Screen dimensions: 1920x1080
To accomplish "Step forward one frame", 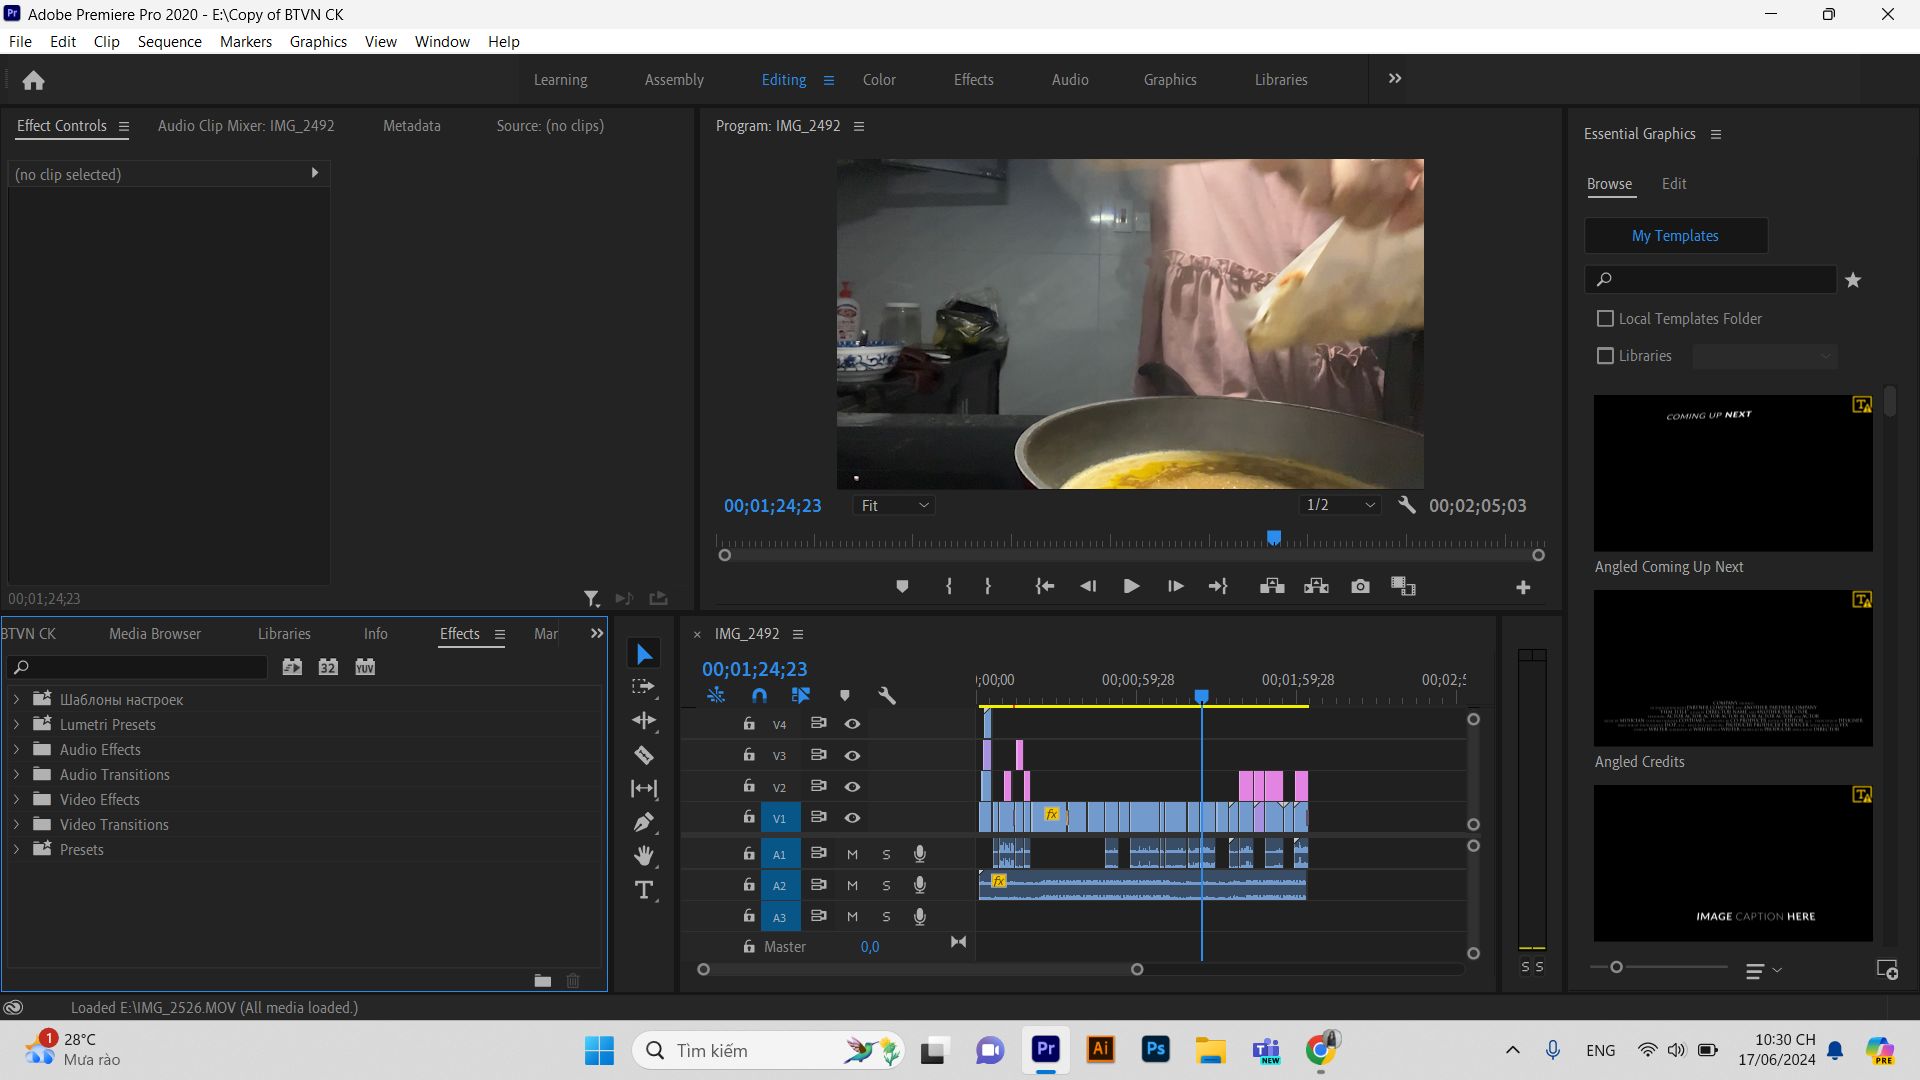I will point(1175,587).
